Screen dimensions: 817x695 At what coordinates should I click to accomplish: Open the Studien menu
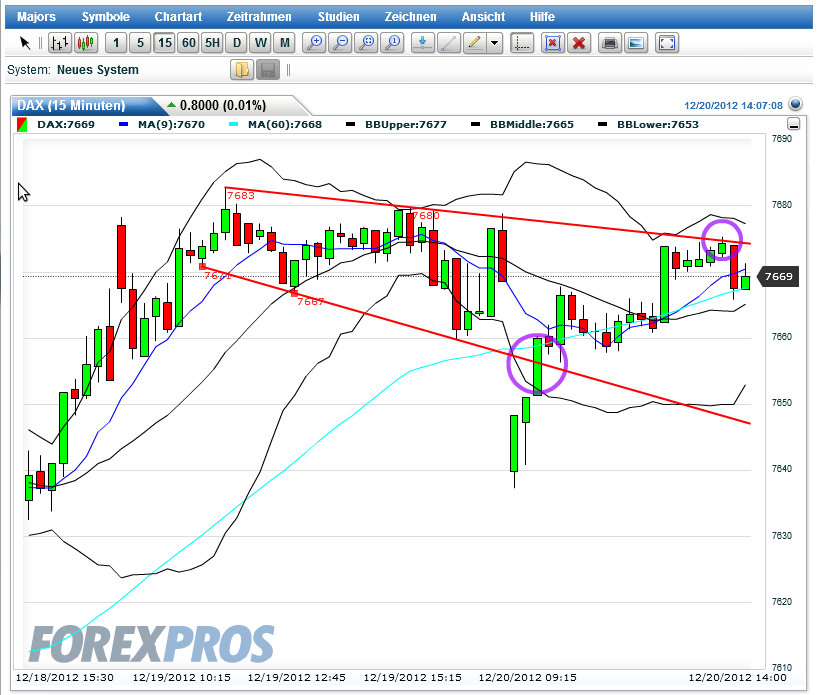click(338, 16)
